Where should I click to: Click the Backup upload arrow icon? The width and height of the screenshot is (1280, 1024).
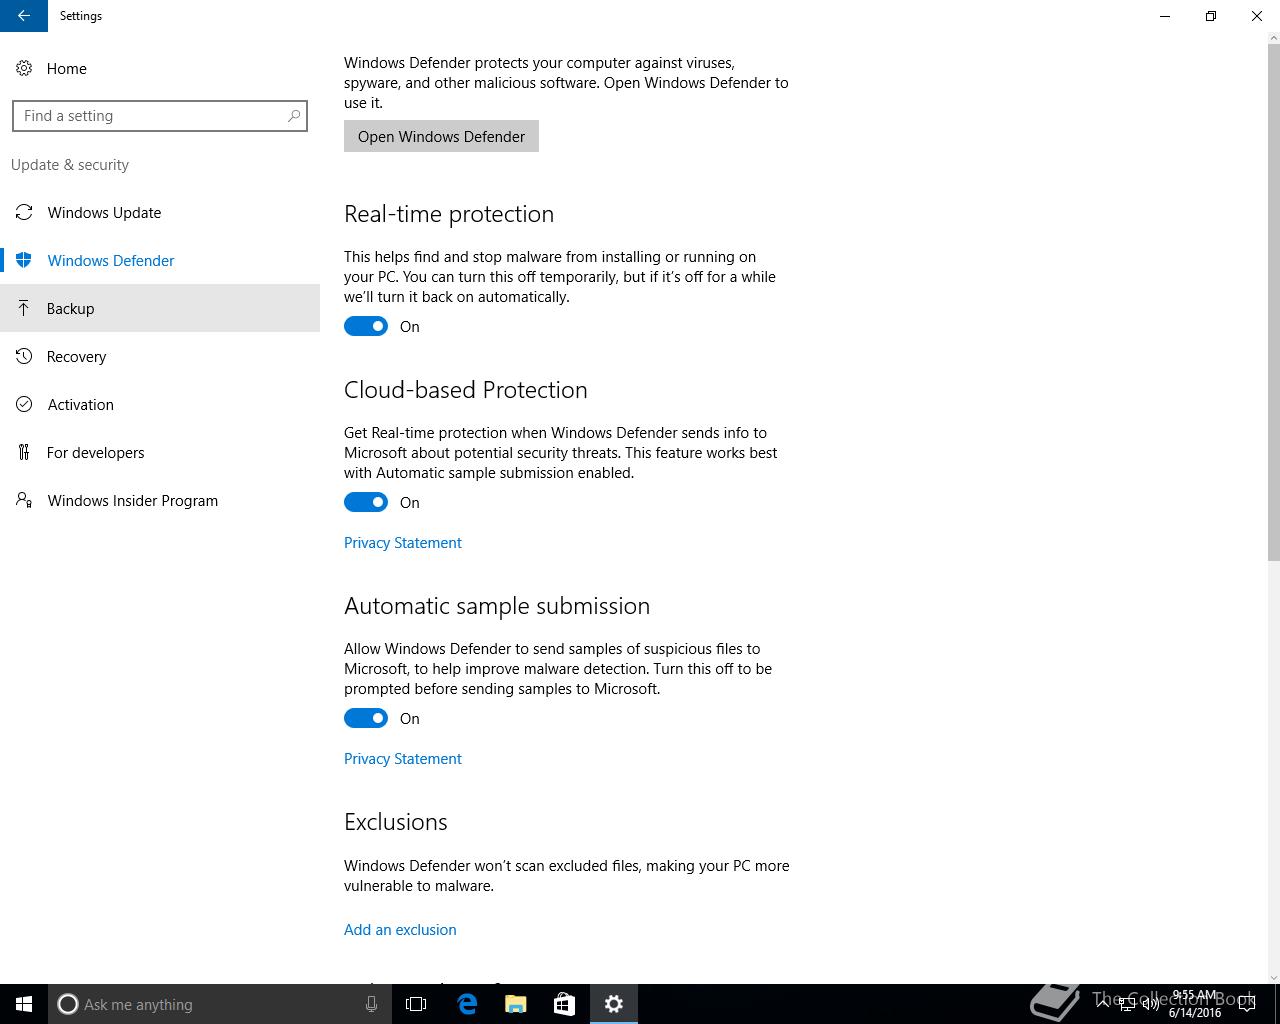(24, 308)
